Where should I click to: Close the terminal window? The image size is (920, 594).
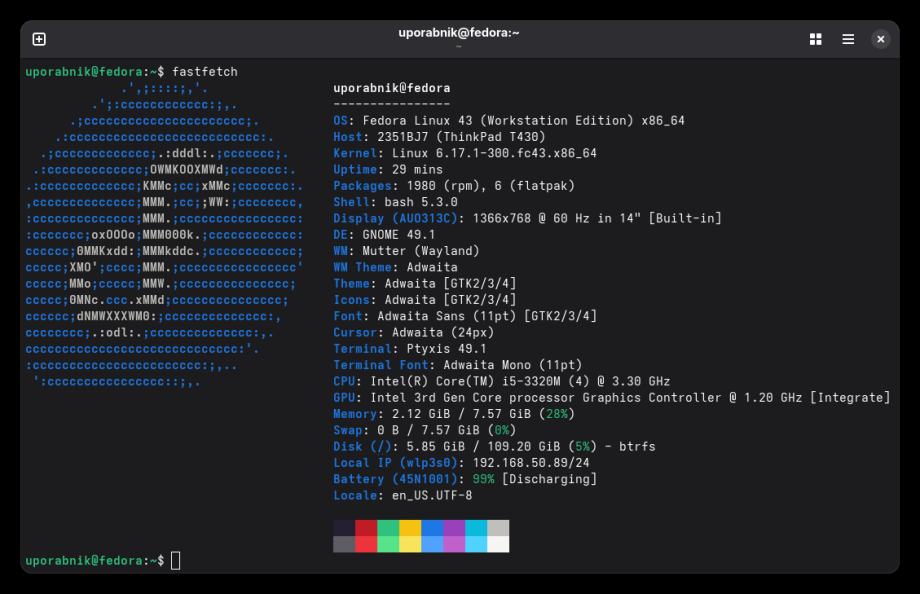[881, 39]
